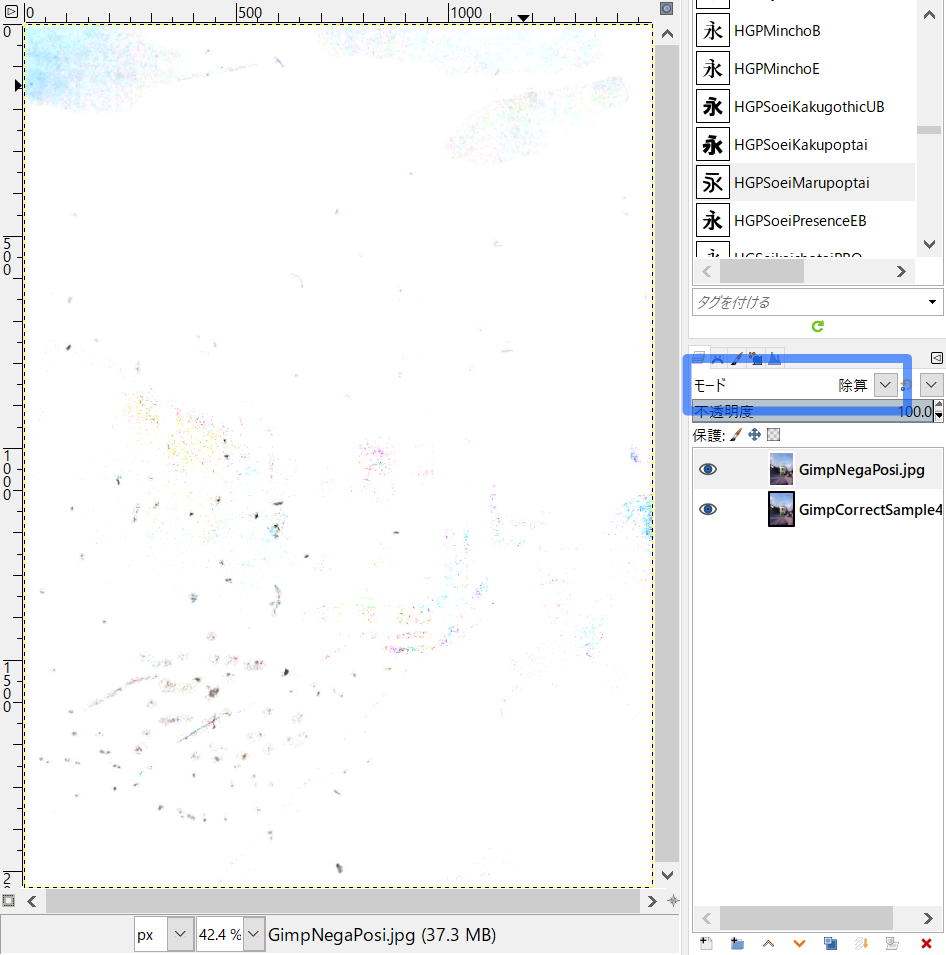The image size is (946, 955).
Task: Click the GimpCorrectSample4 layer thumbnail
Action: pos(781,509)
